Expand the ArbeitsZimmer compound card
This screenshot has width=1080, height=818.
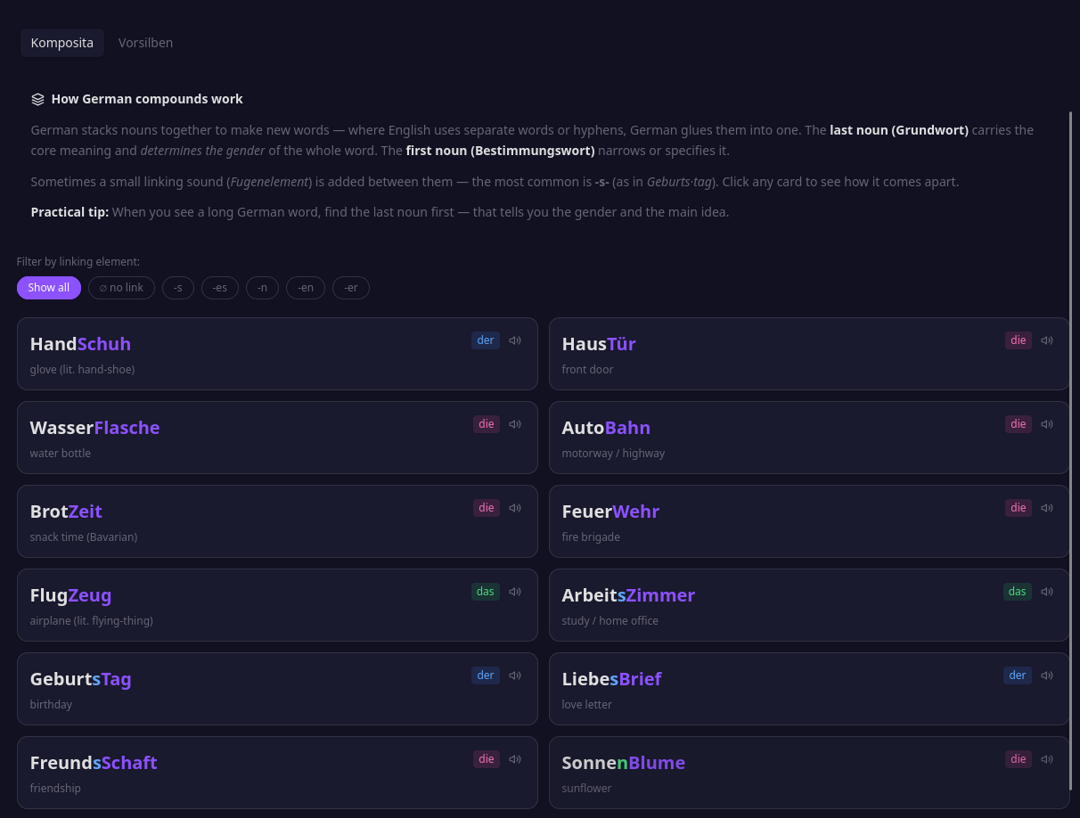point(809,604)
